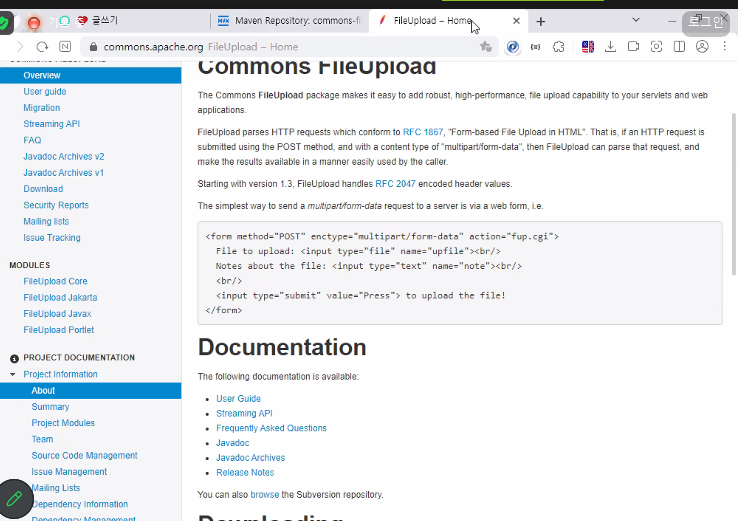
Task: Click the flag translate icon
Action: 588,47
